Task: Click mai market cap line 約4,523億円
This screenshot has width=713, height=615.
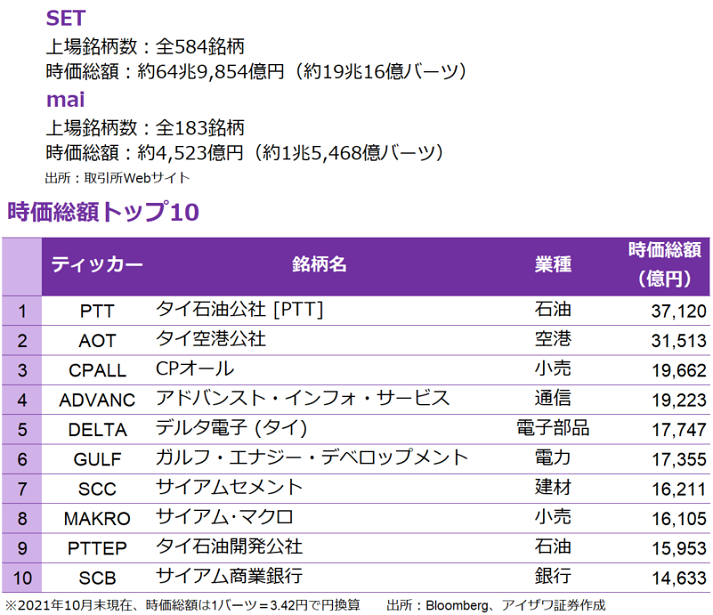Action: click(x=245, y=153)
